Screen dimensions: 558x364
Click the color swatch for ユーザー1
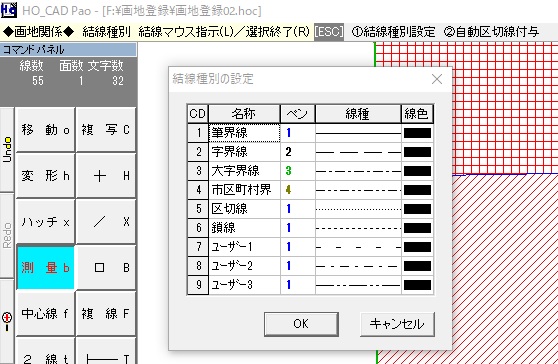417,247
